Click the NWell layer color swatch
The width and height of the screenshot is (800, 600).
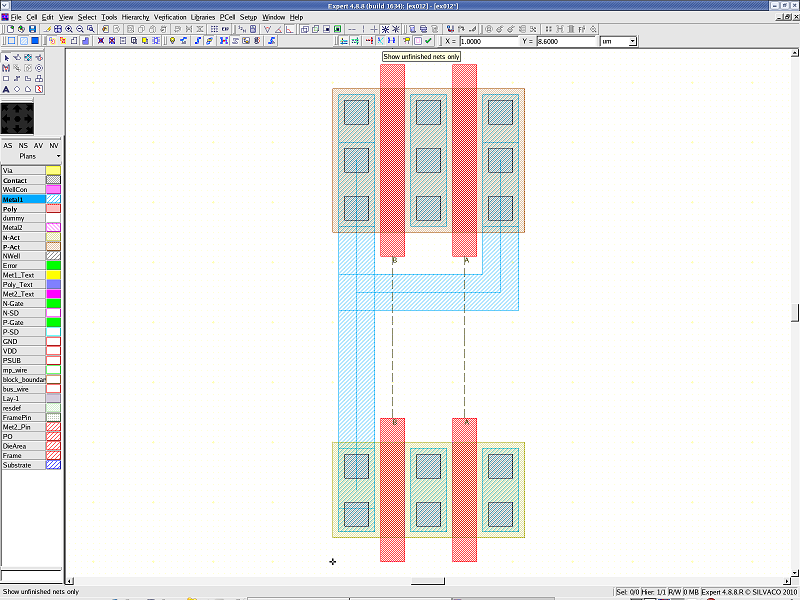coord(53,256)
